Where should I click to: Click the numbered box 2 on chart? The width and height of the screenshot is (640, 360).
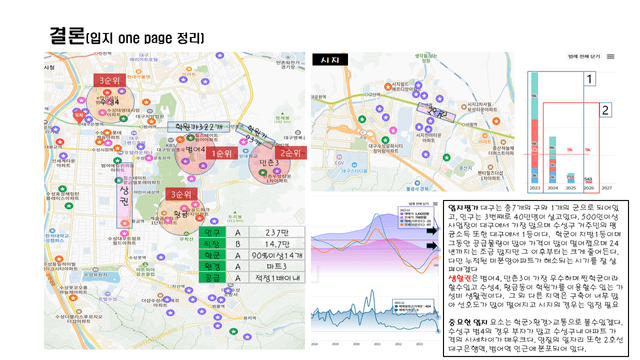[x=605, y=110]
